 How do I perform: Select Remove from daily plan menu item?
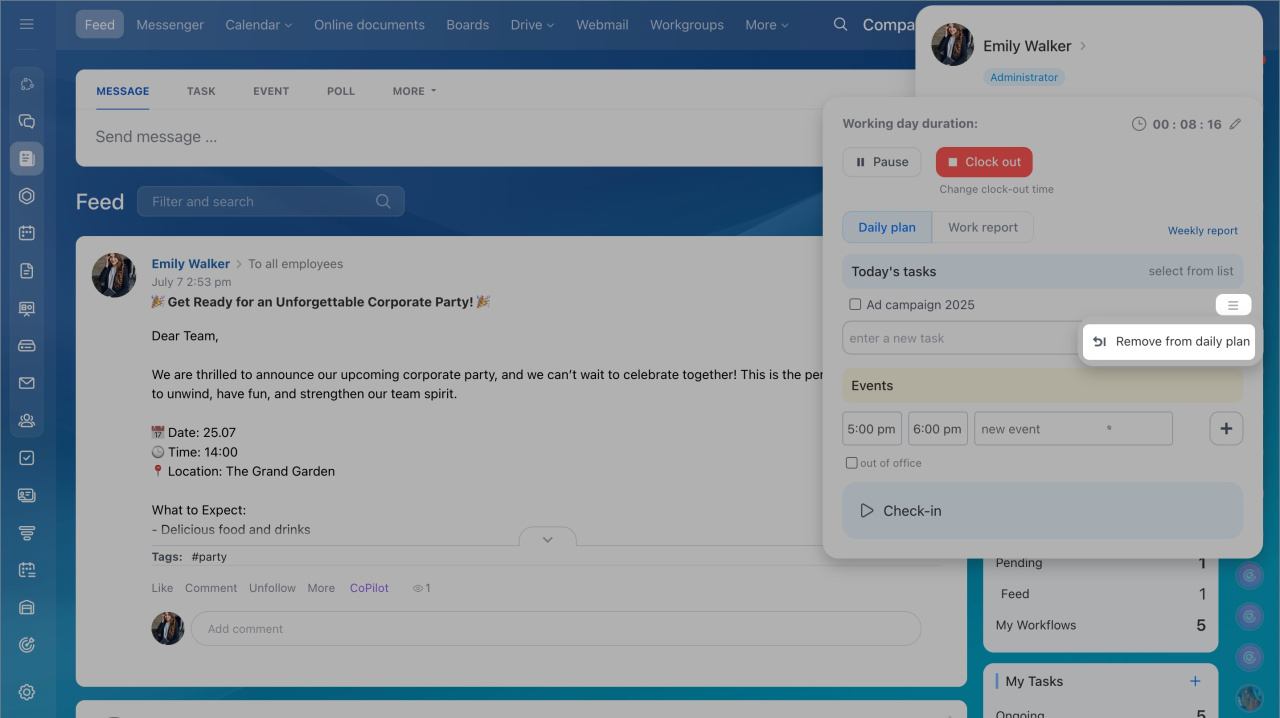click(x=1170, y=342)
